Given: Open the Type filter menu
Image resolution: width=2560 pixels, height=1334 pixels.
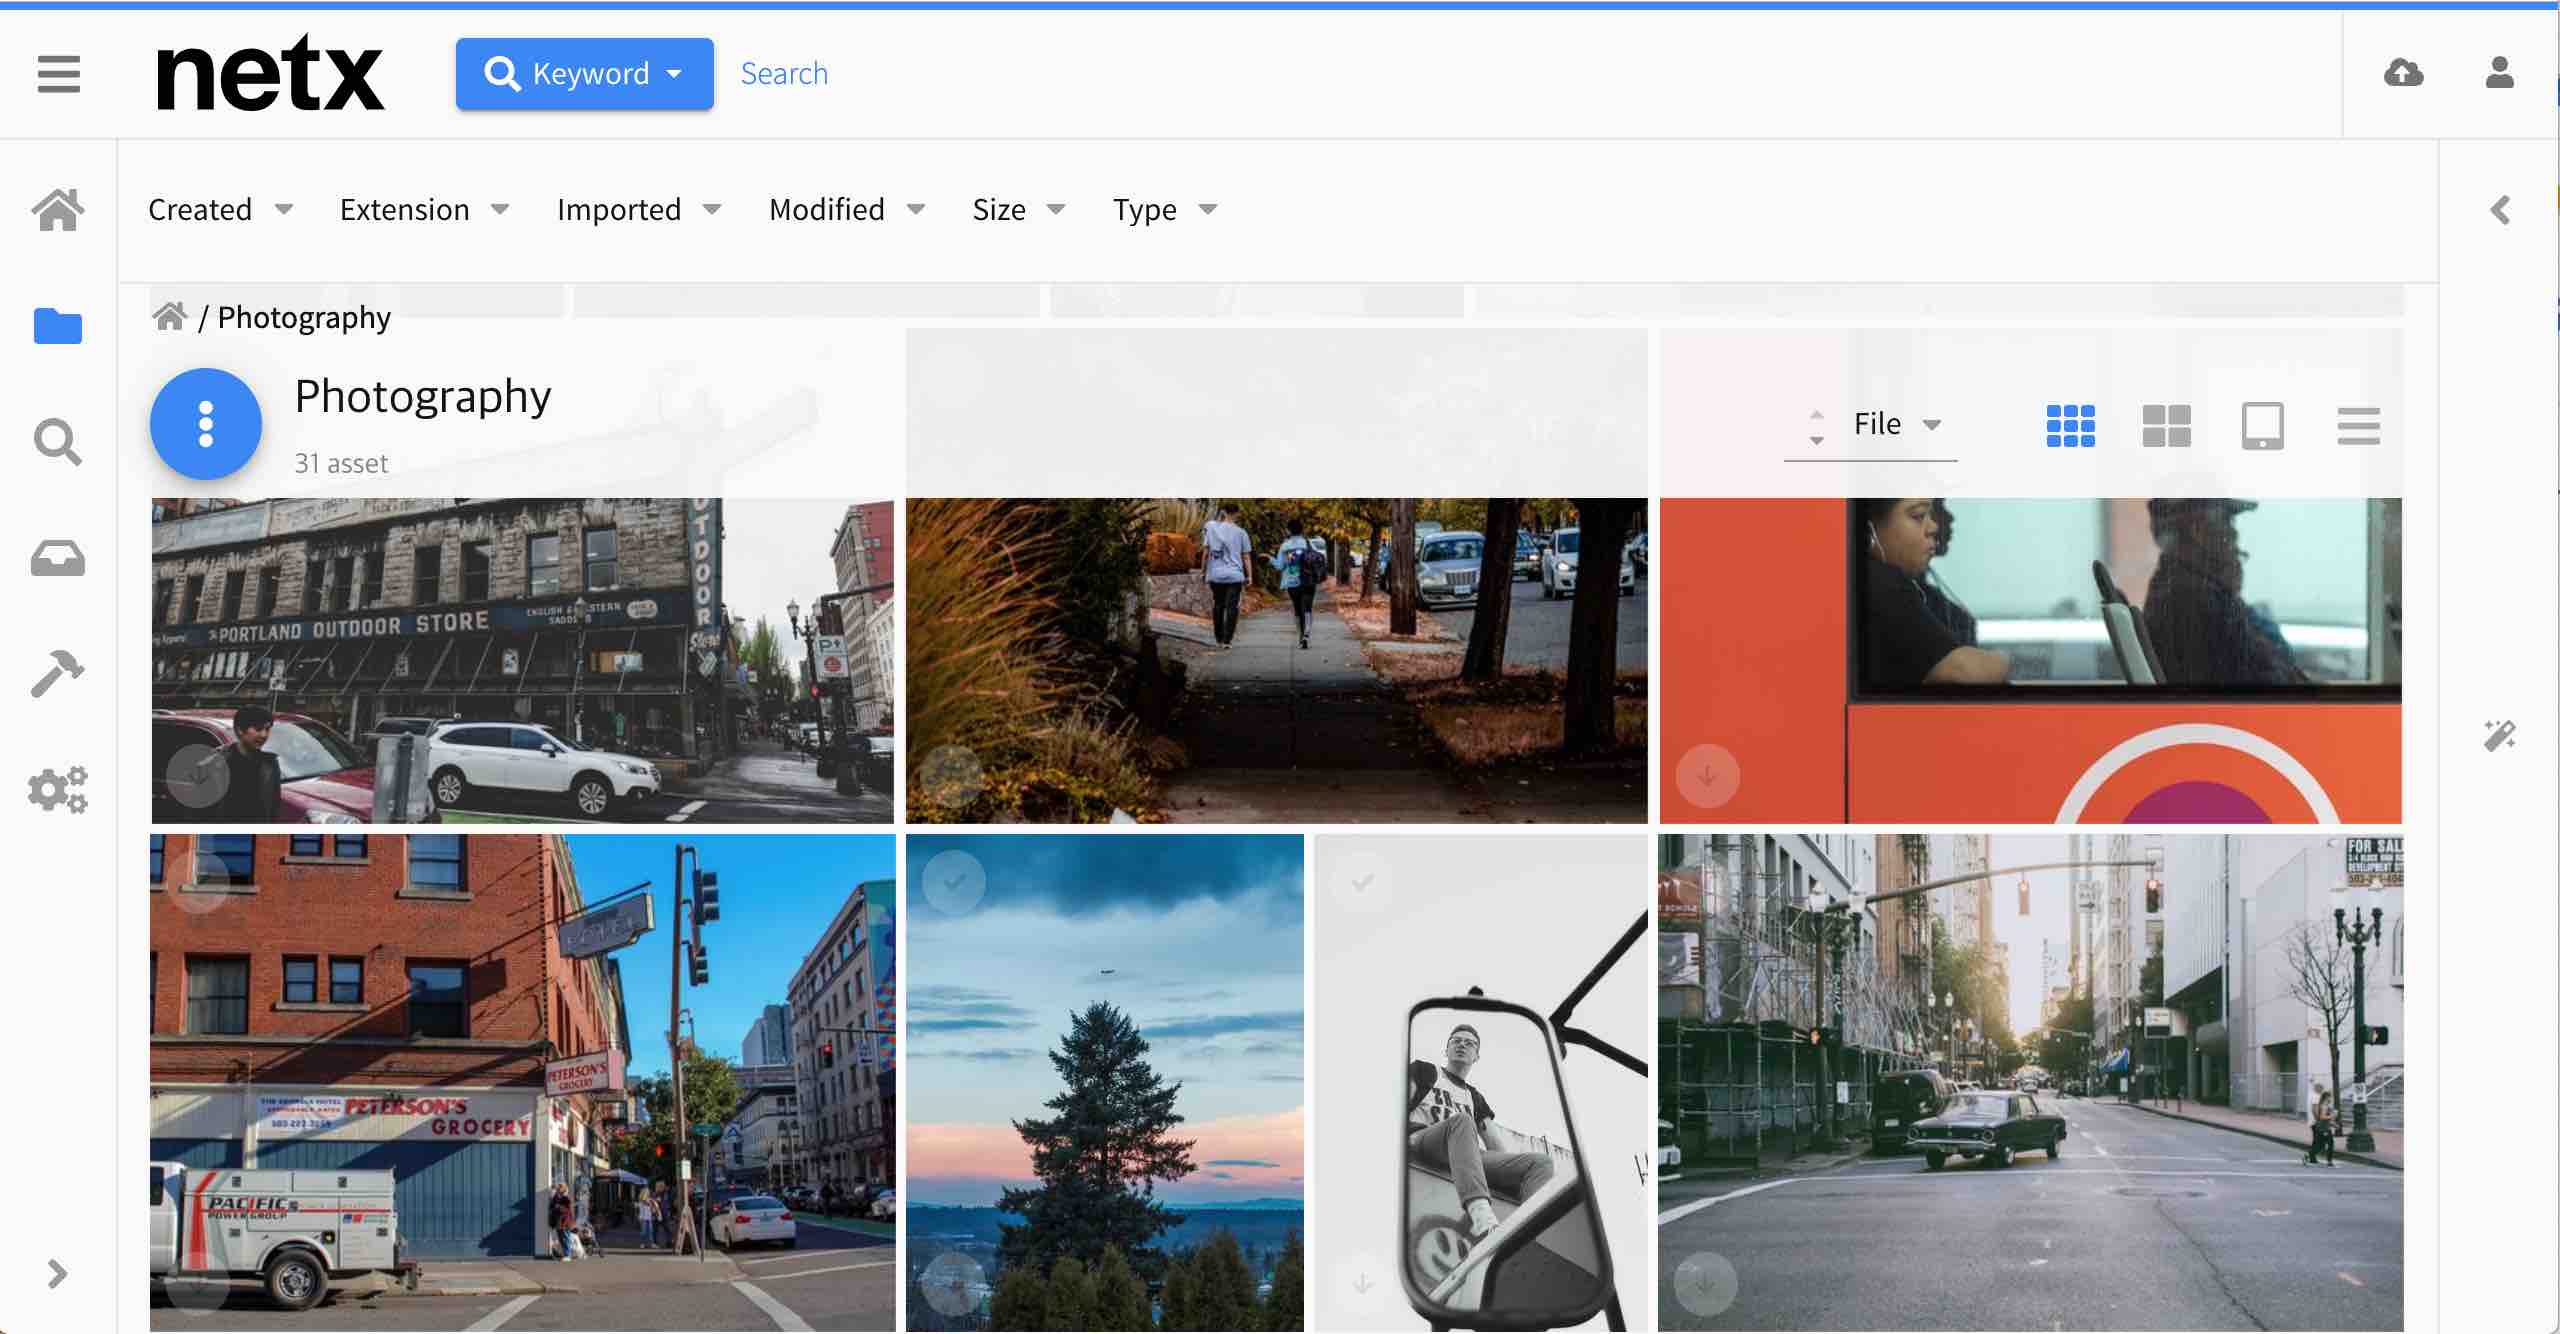Looking at the screenshot, I should [1164, 210].
